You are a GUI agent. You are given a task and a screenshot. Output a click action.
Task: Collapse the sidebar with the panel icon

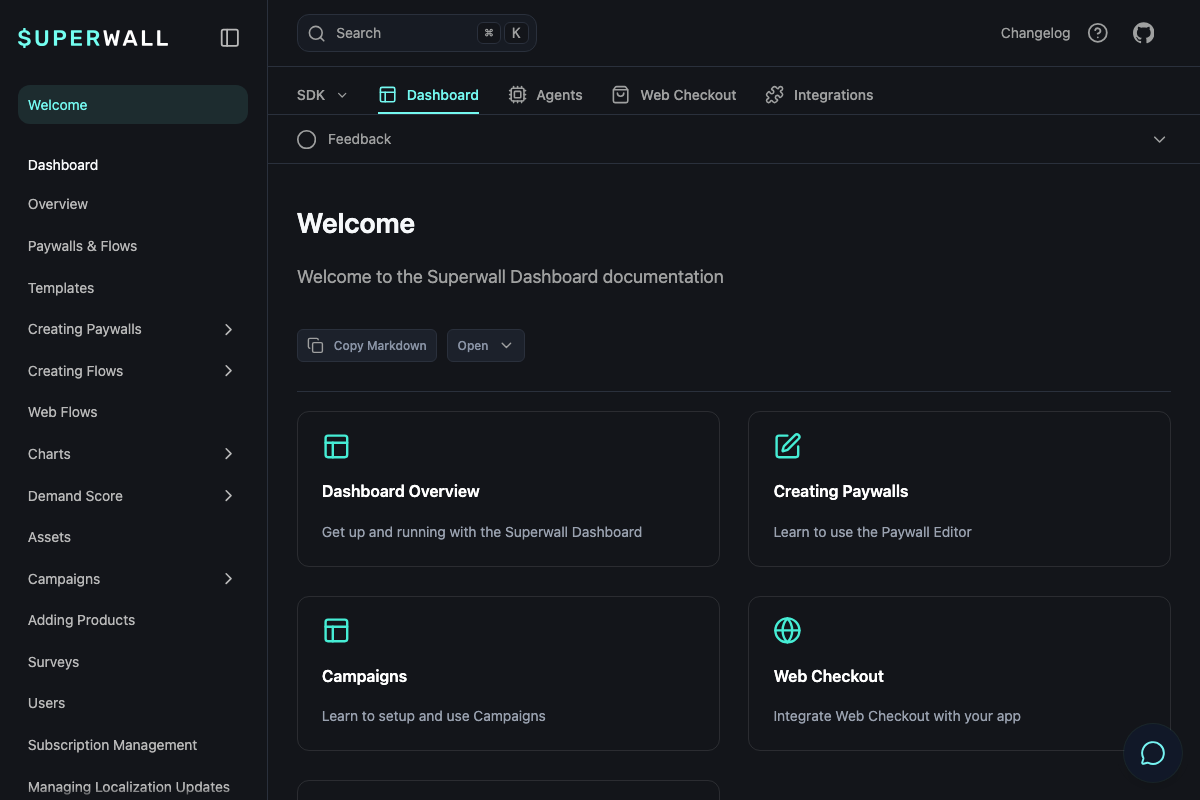pos(230,38)
